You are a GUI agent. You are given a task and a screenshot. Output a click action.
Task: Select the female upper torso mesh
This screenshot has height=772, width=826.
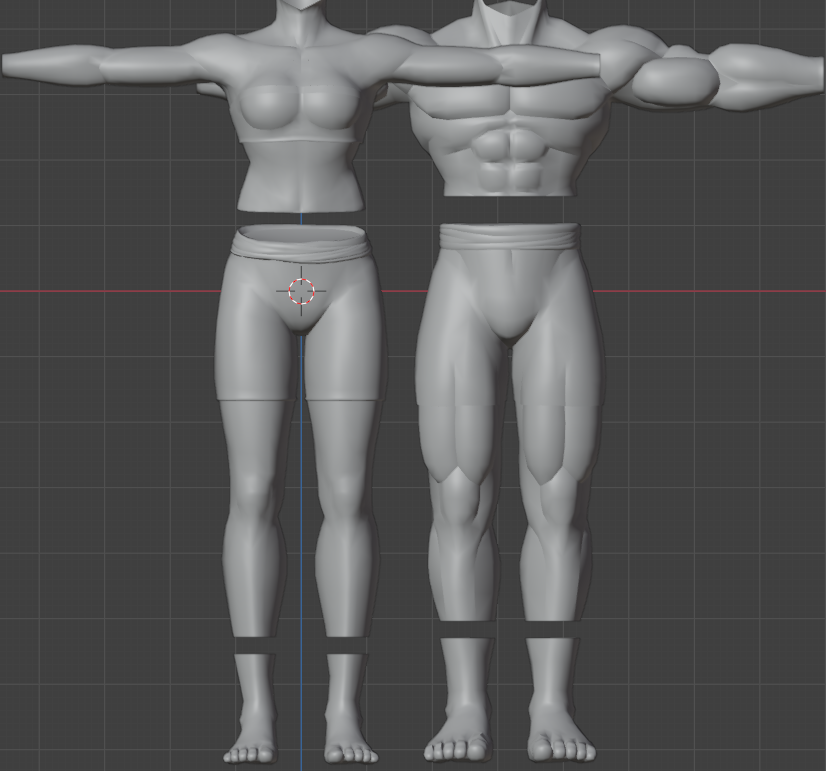pos(300,126)
